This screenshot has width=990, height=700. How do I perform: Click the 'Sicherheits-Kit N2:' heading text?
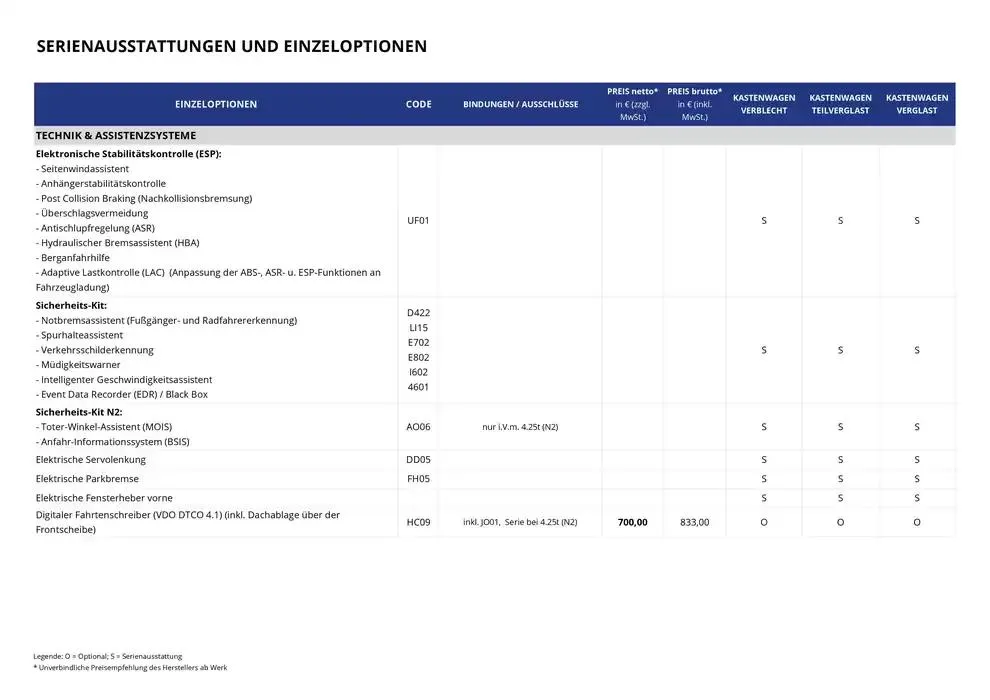tap(78, 411)
